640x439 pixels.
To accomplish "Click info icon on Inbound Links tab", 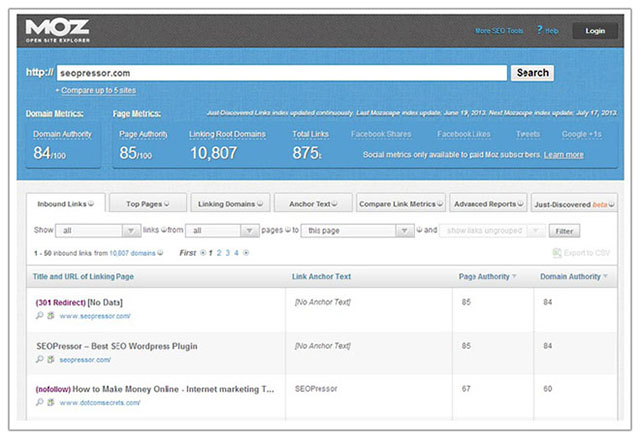I will 91,203.
